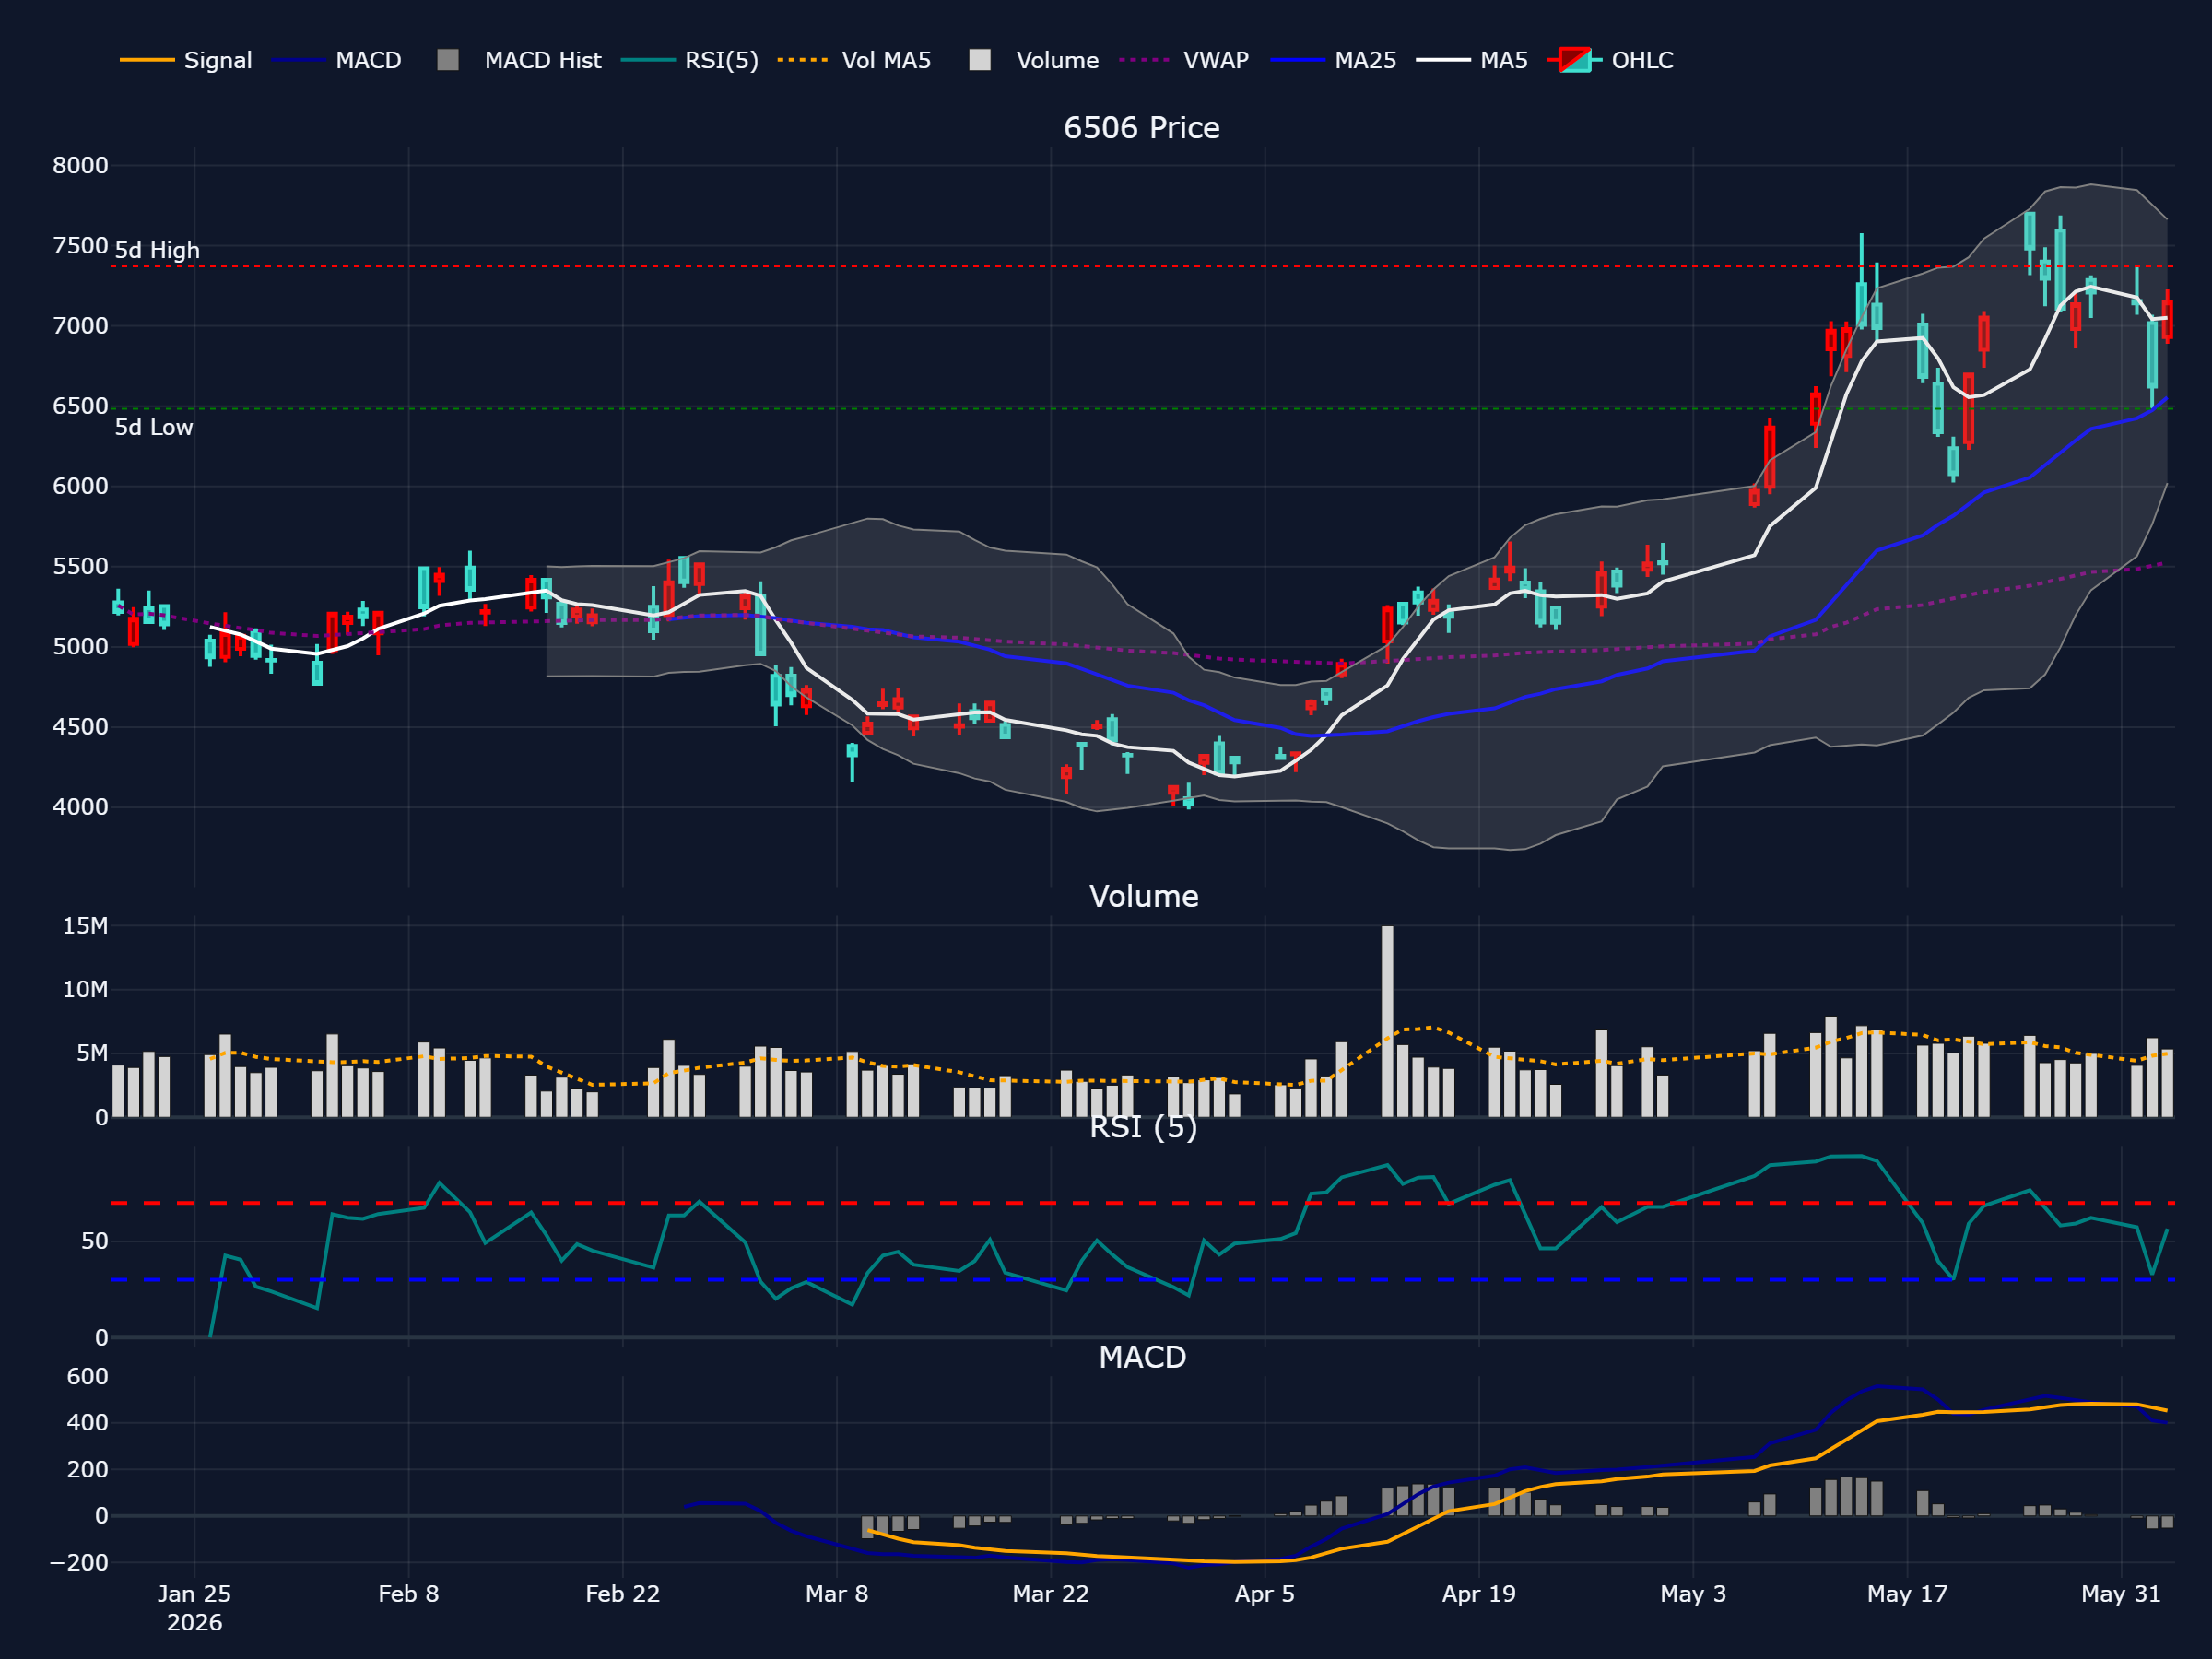2212x1659 pixels.
Task: Click the 15M volume axis label
Action: tap(85, 926)
